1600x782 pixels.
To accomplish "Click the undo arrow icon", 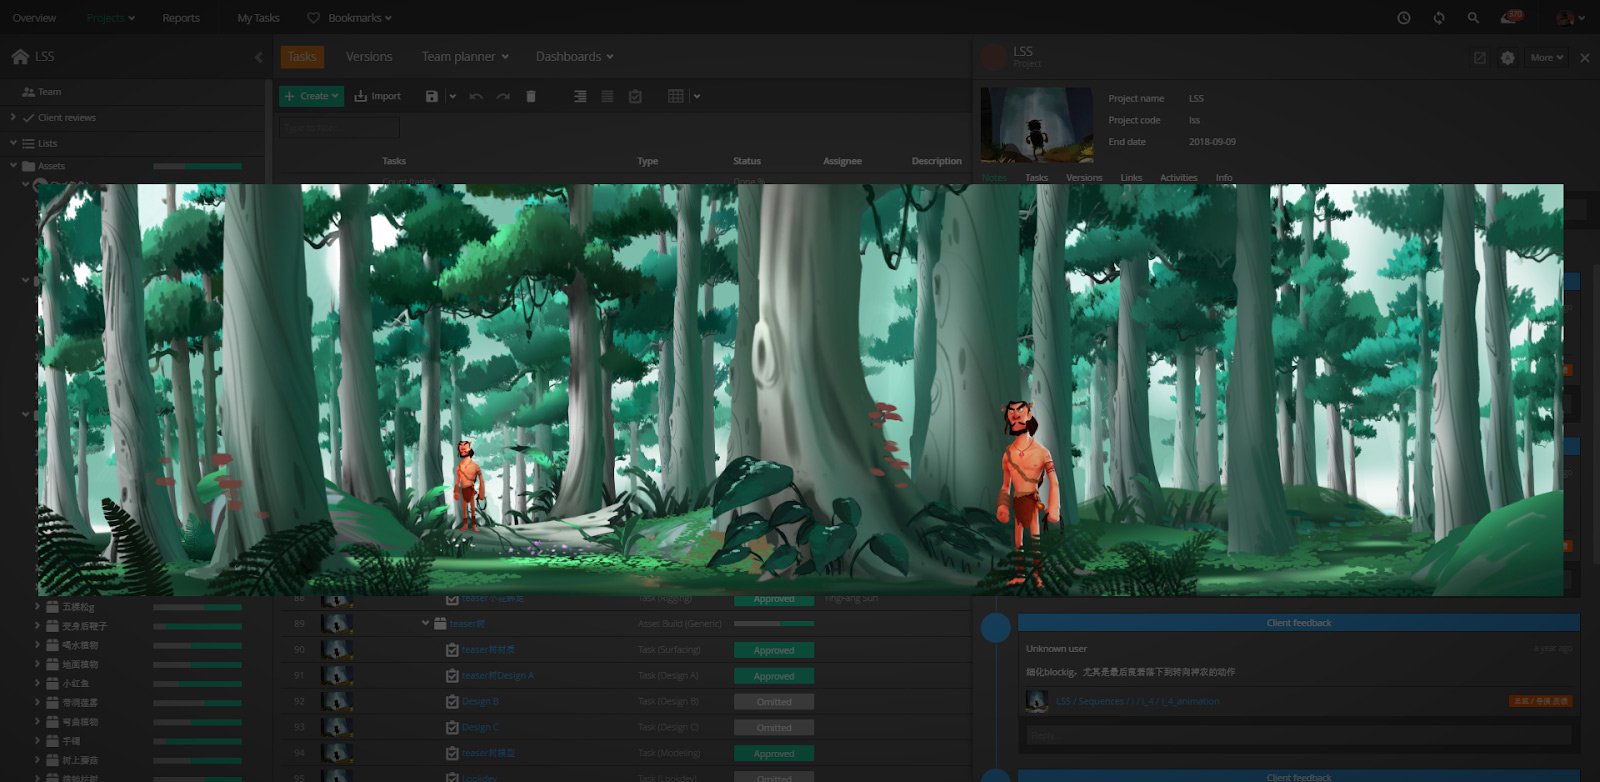I will click(476, 96).
